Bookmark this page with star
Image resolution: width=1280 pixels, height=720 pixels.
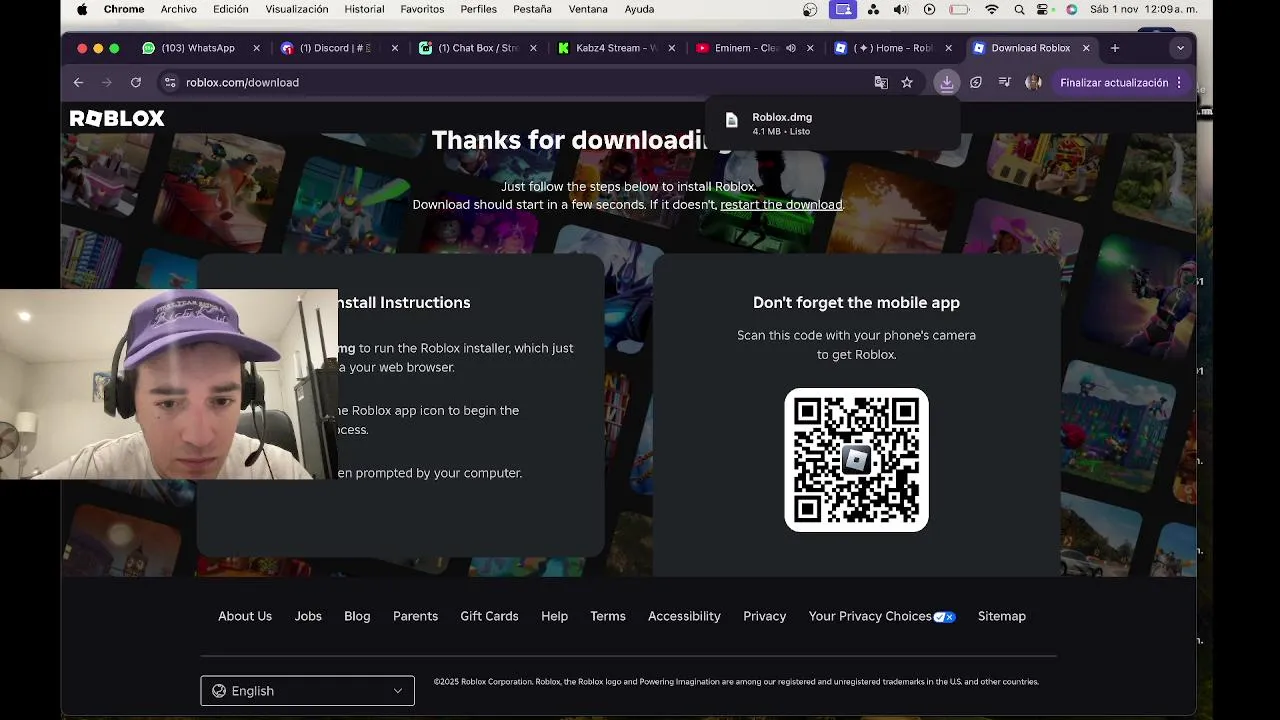[x=907, y=83]
